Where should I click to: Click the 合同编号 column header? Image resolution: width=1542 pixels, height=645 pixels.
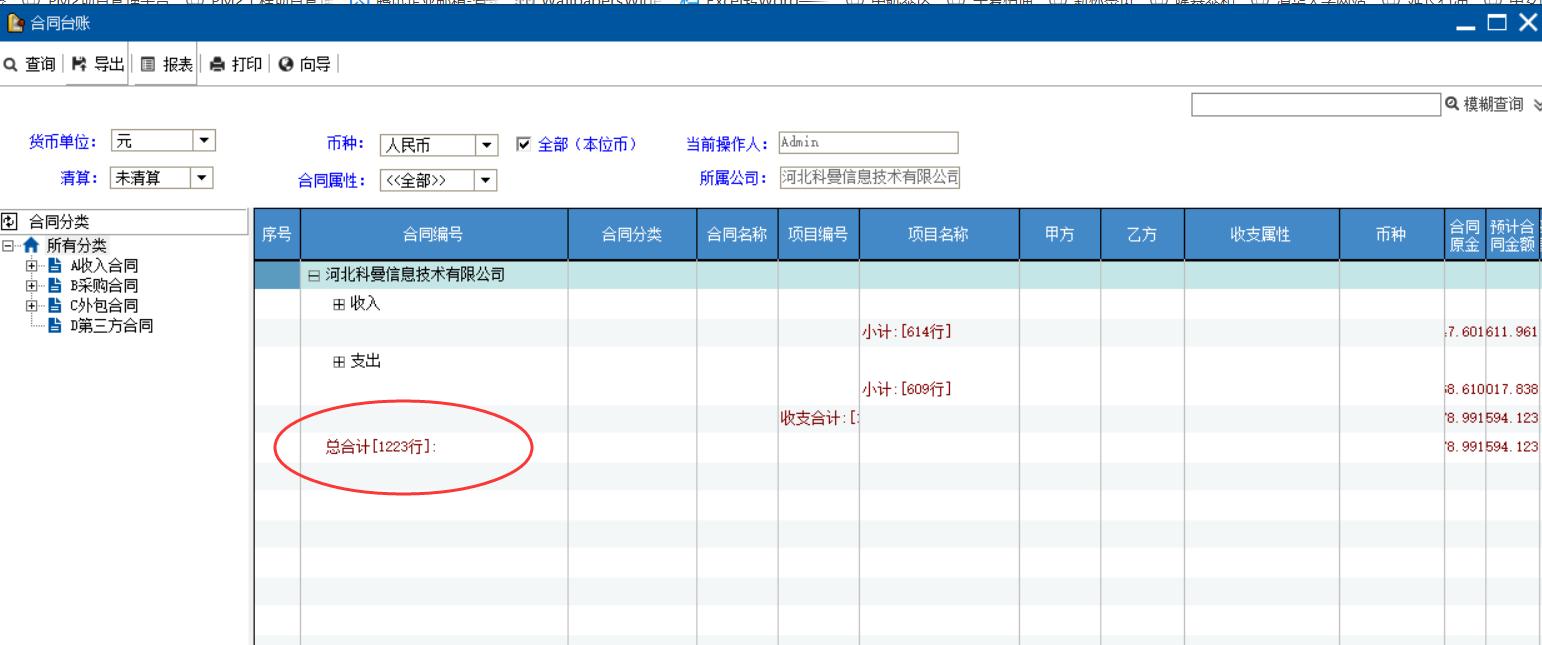(433, 235)
